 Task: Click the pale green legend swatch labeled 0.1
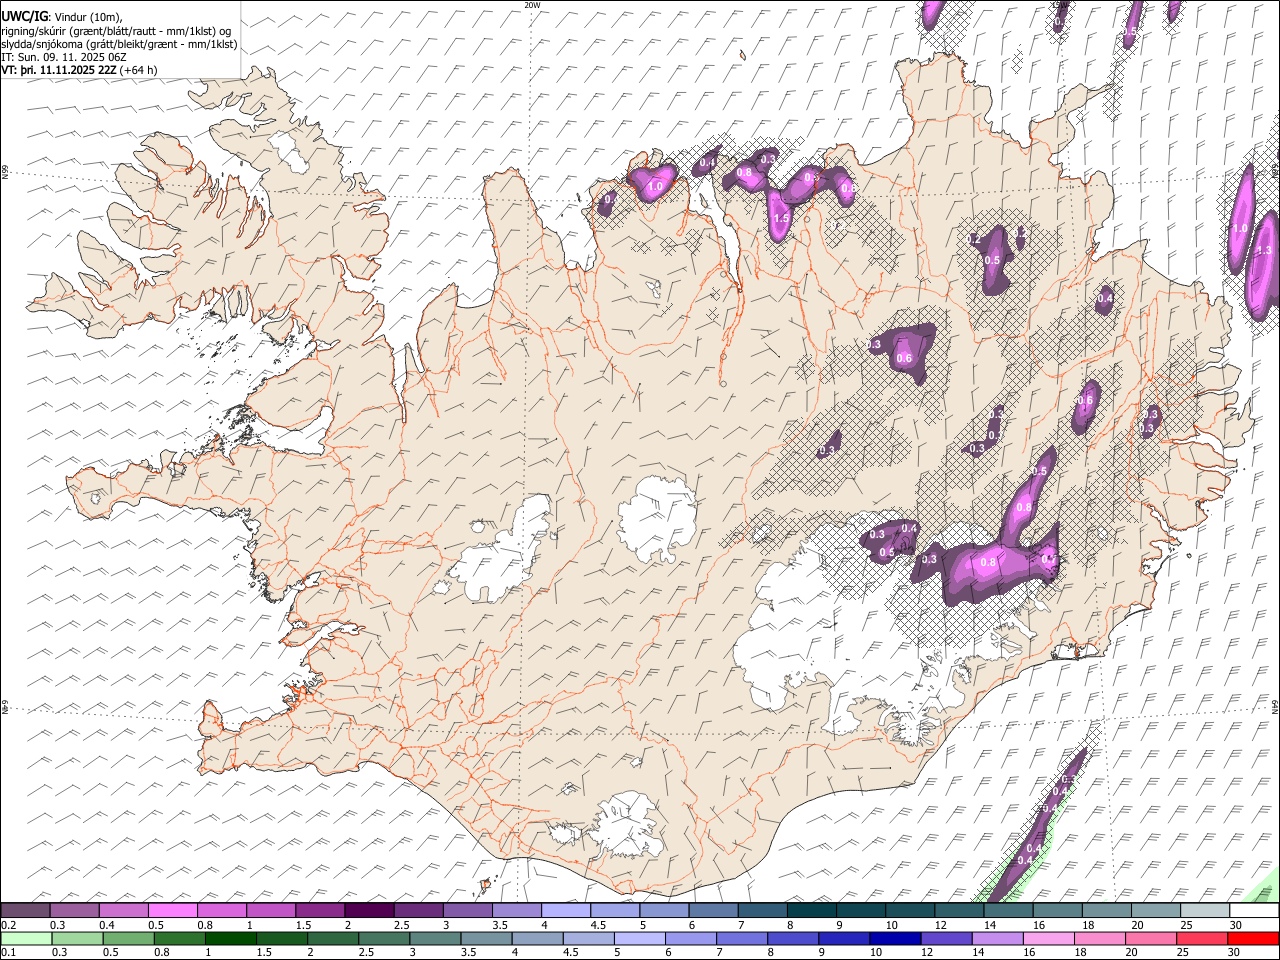click(25, 939)
